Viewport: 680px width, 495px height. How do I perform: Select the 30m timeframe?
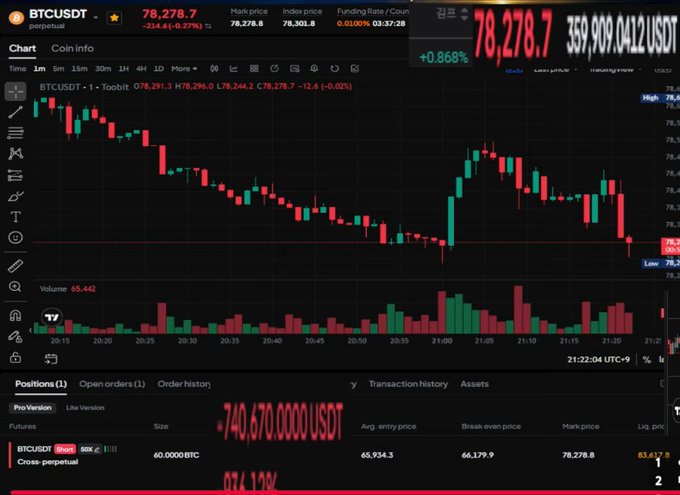[x=103, y=69]
